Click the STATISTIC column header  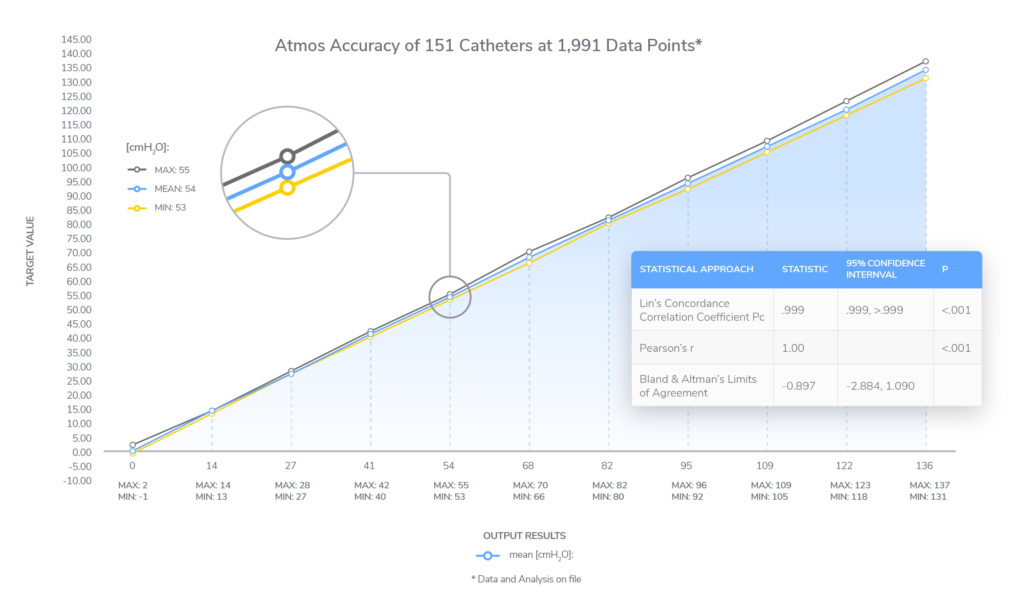pos(804,269)
